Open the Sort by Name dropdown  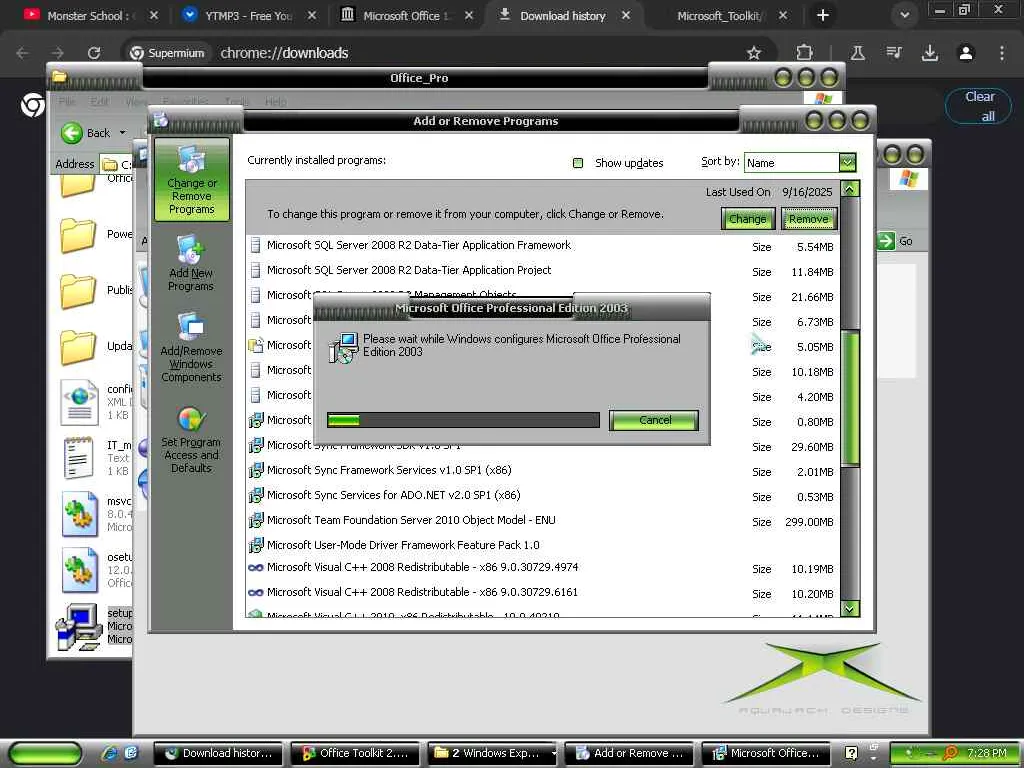pyautogui.click(x=847, y=162)
